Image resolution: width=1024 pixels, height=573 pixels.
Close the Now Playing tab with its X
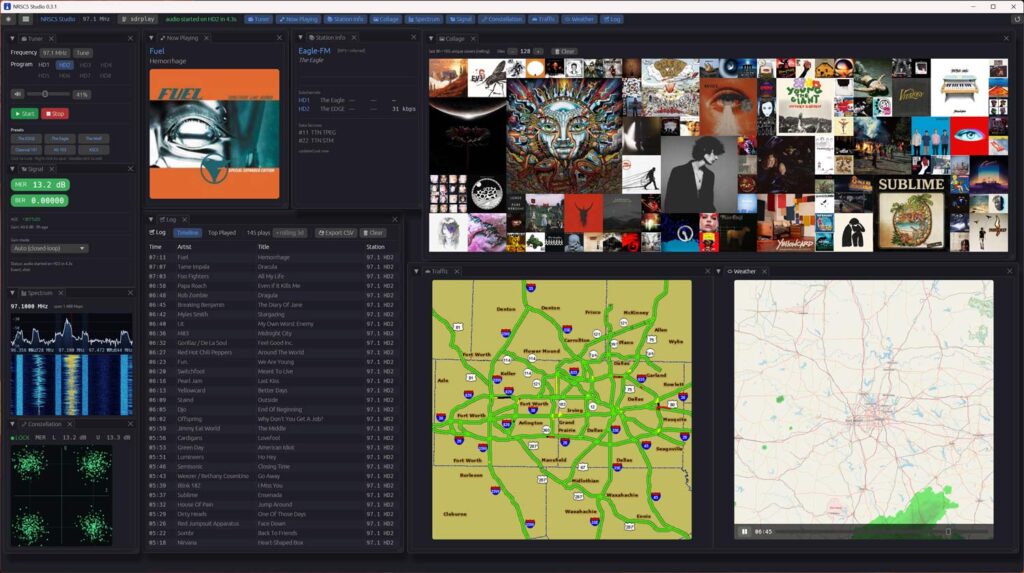206,38
